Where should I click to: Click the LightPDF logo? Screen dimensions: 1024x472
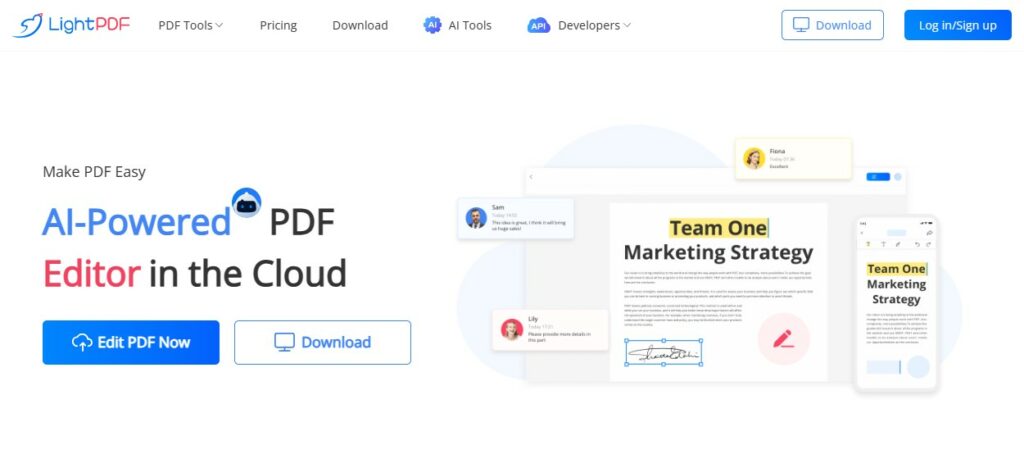(69, 25)
